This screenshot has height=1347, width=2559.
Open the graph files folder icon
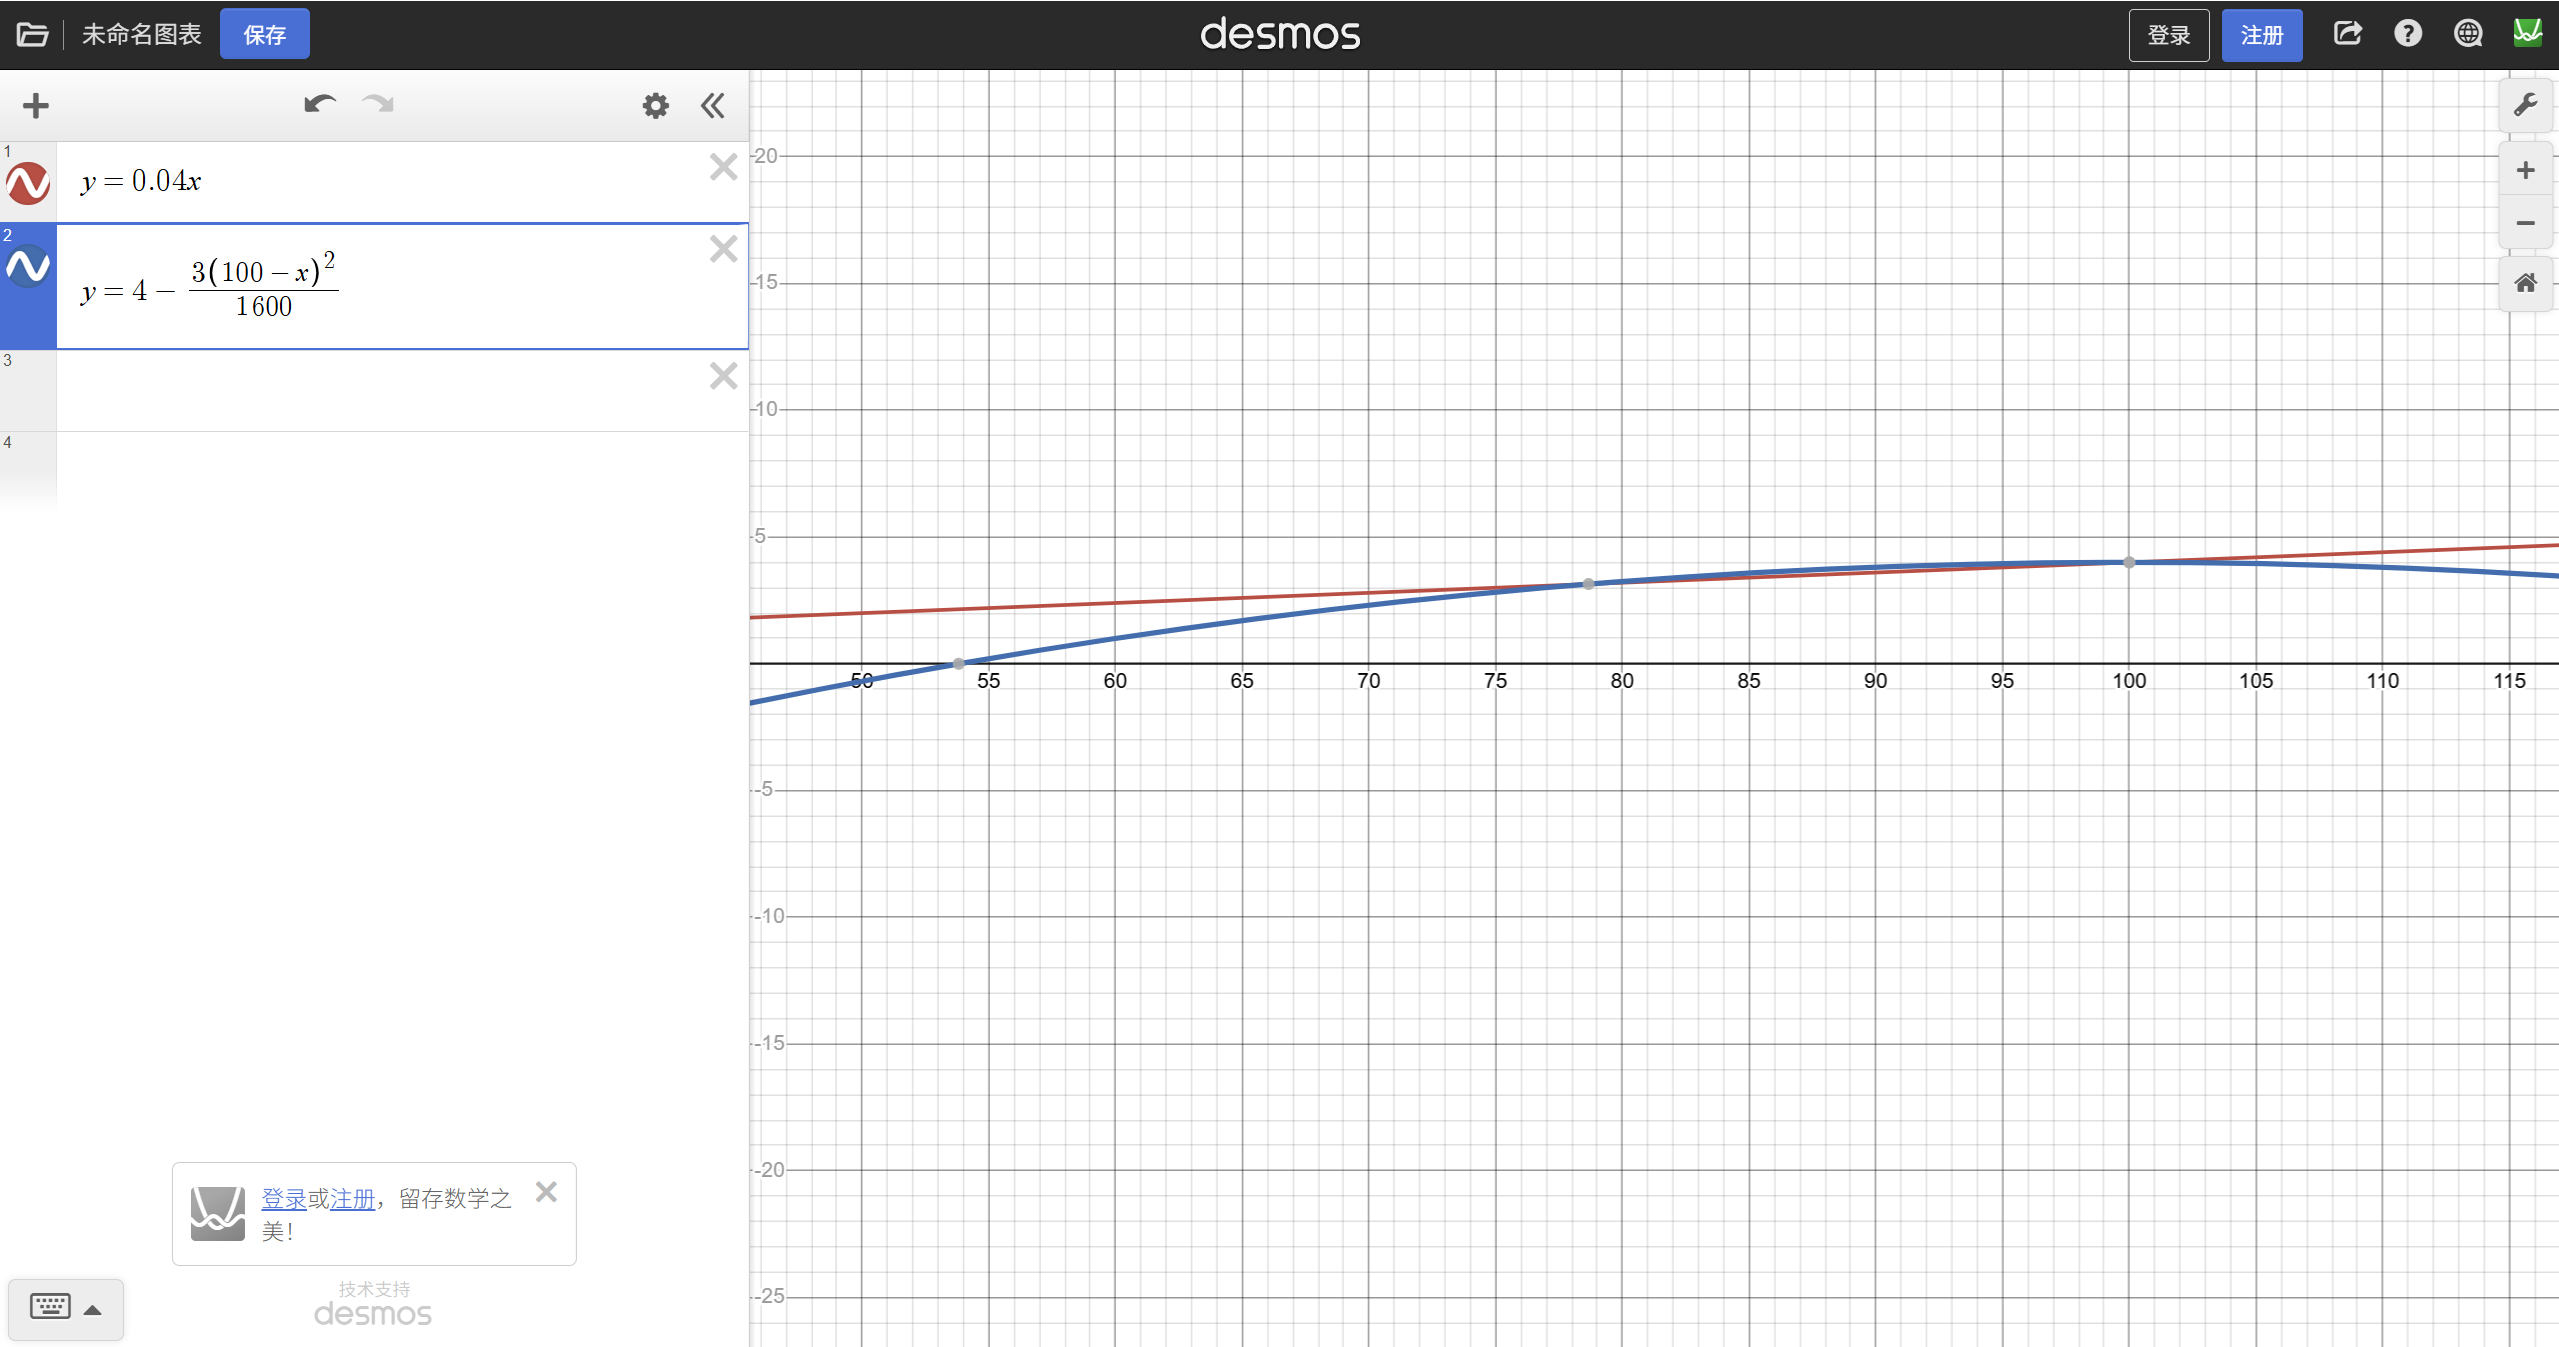click(x=32, y=35)
